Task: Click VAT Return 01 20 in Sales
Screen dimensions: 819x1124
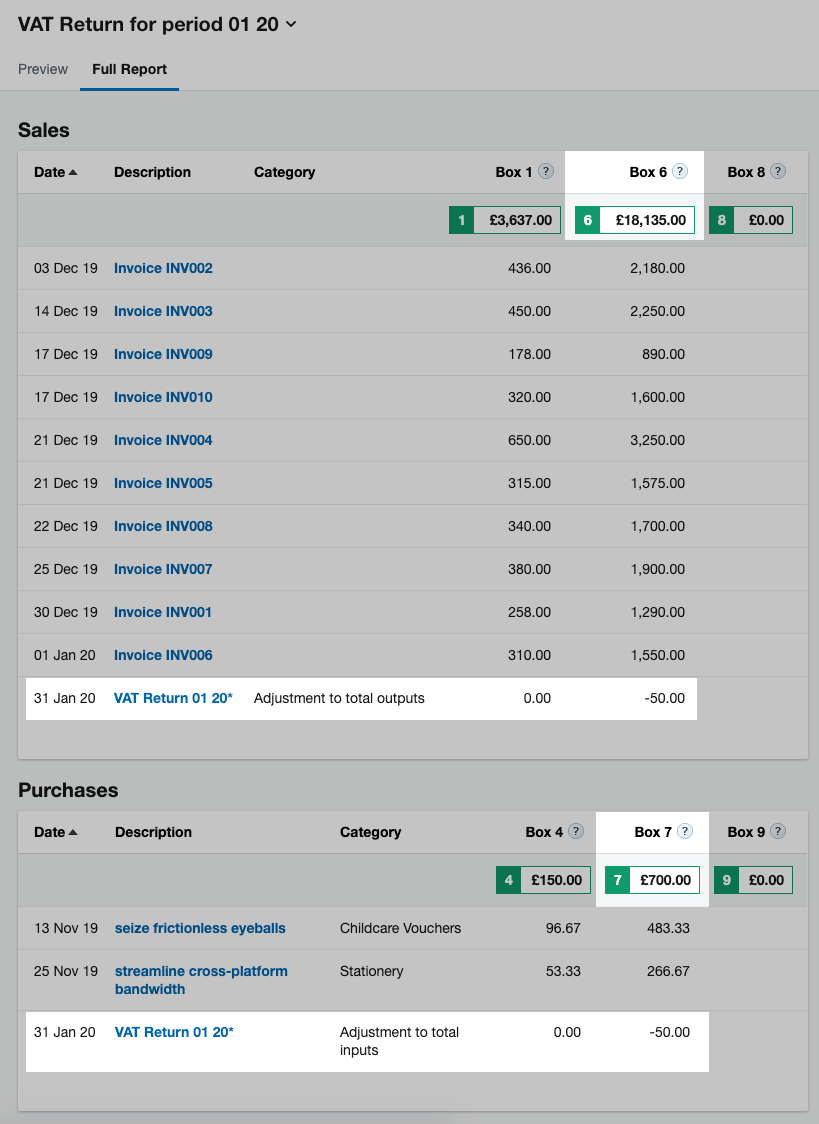Action: [173, 698]
